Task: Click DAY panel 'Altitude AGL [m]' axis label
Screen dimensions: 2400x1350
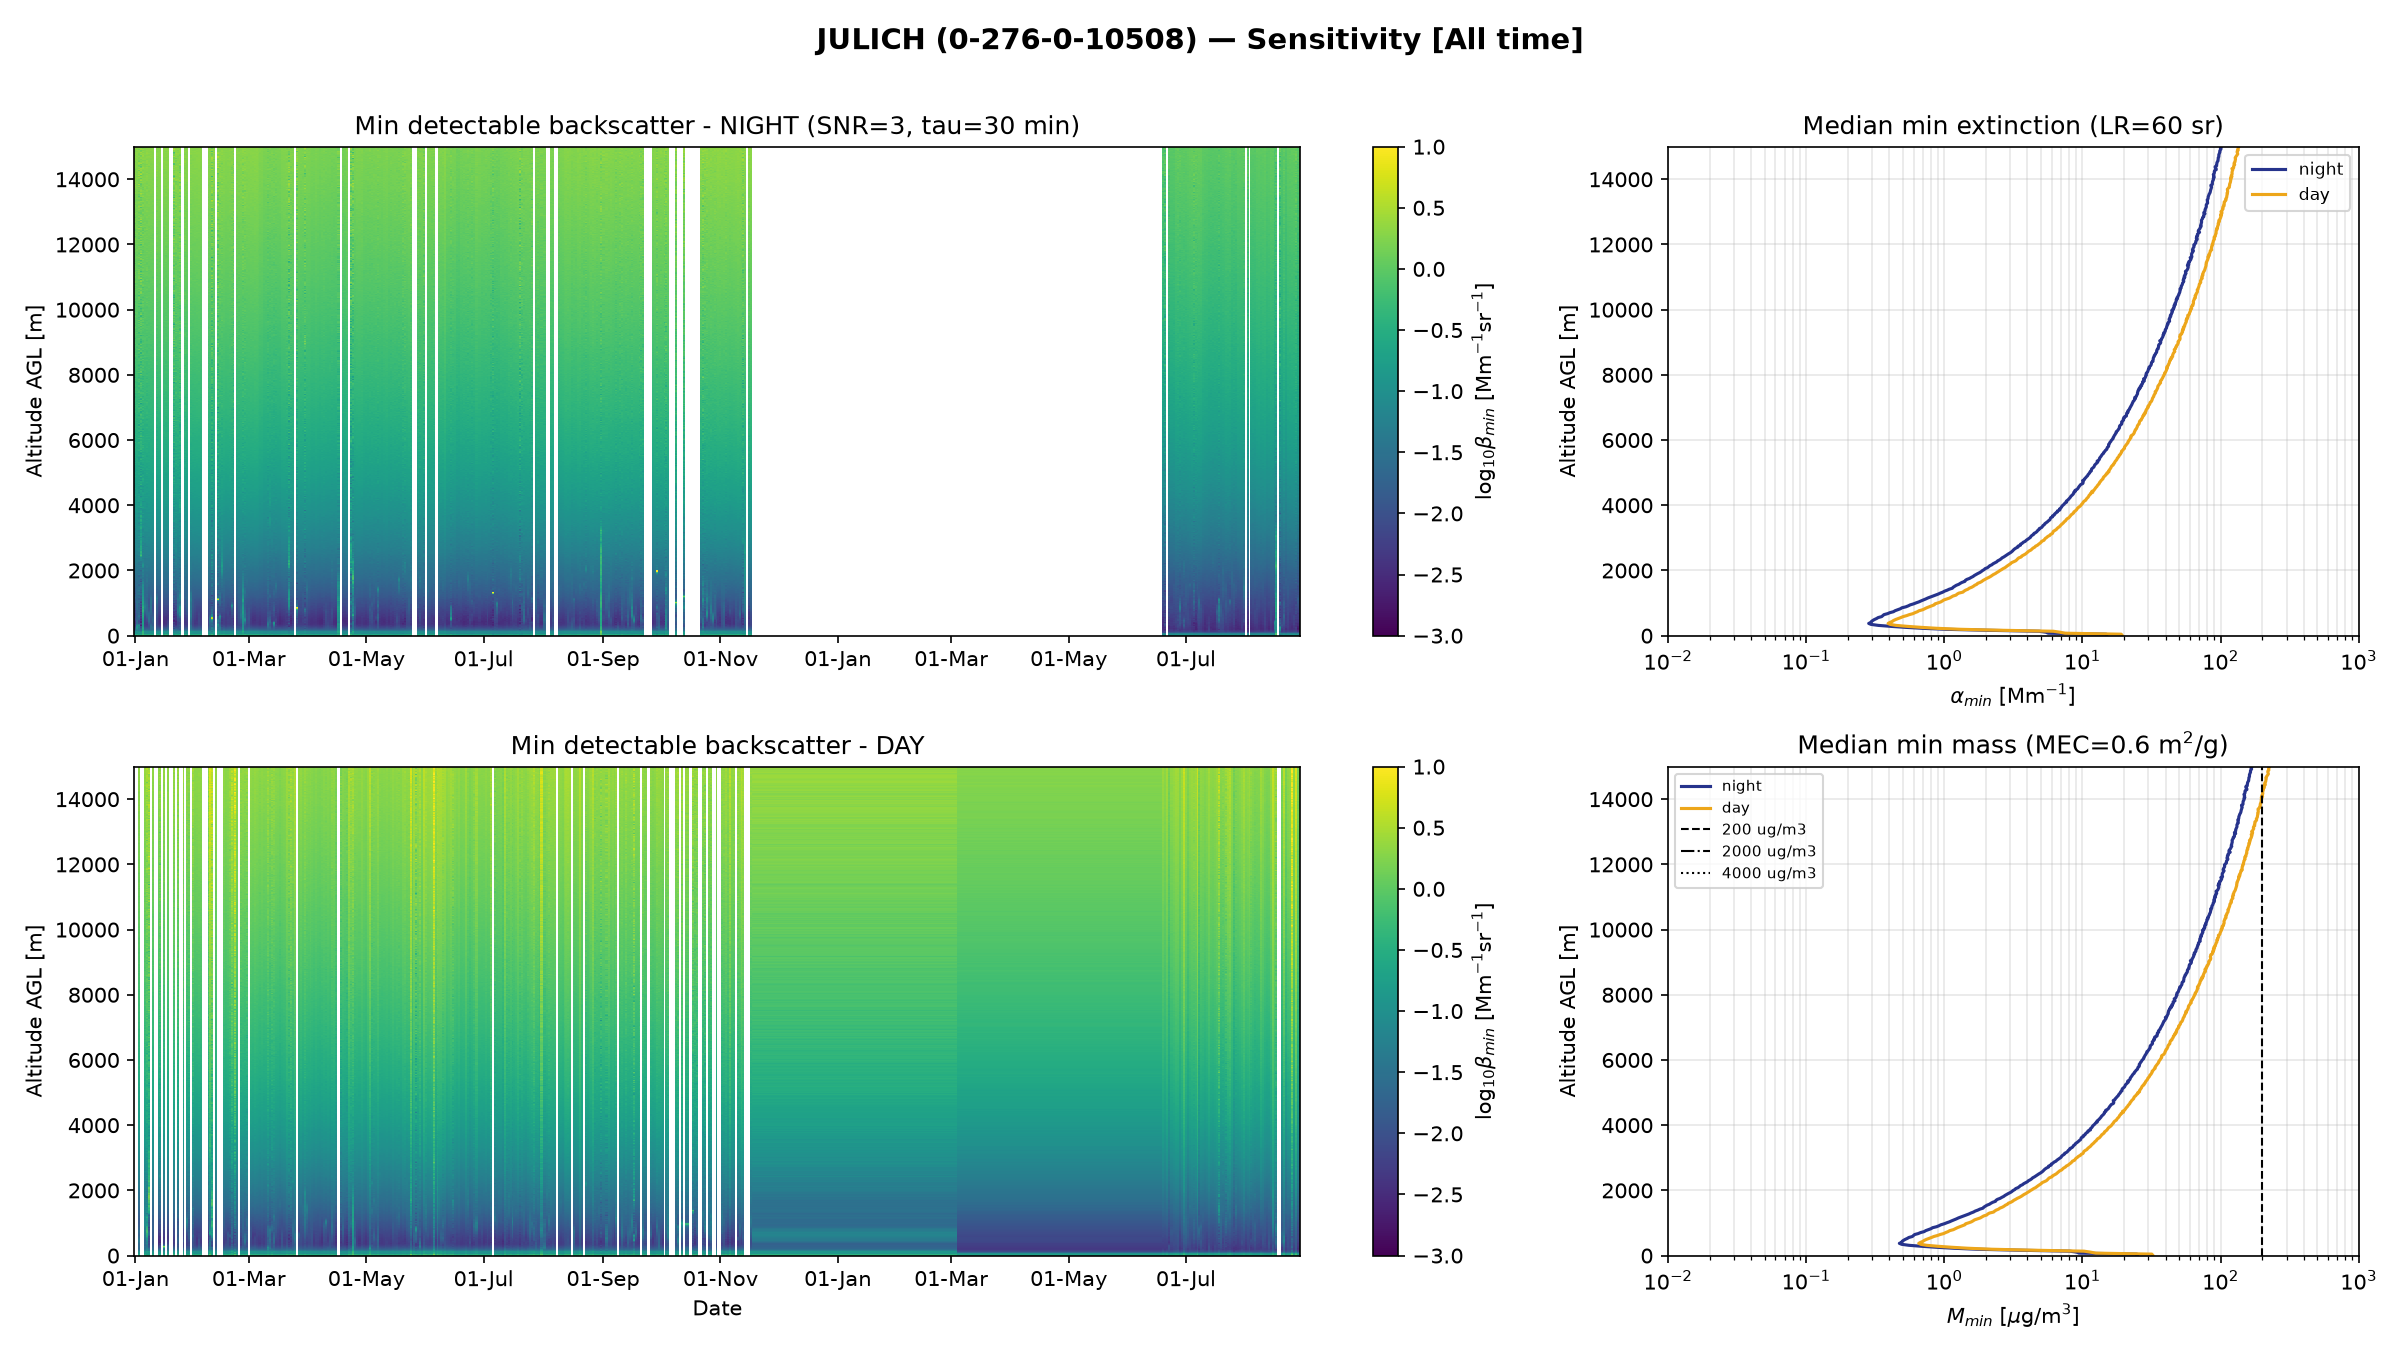Action: click(x=35, y=1011)
